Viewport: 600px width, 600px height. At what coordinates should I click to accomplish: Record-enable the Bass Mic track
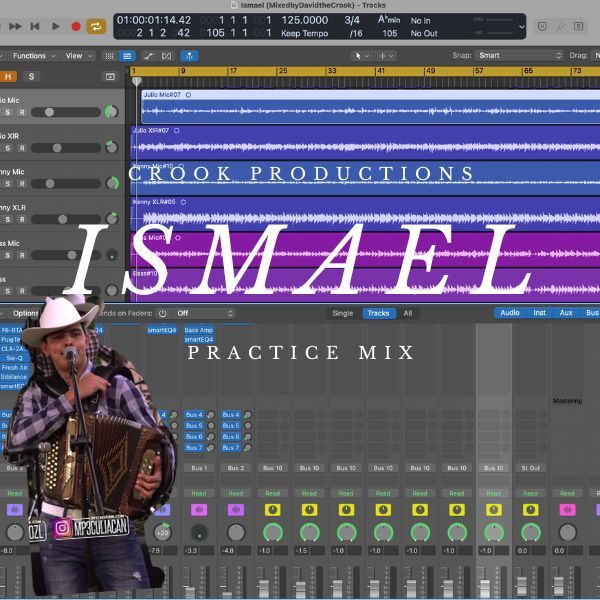22,255
